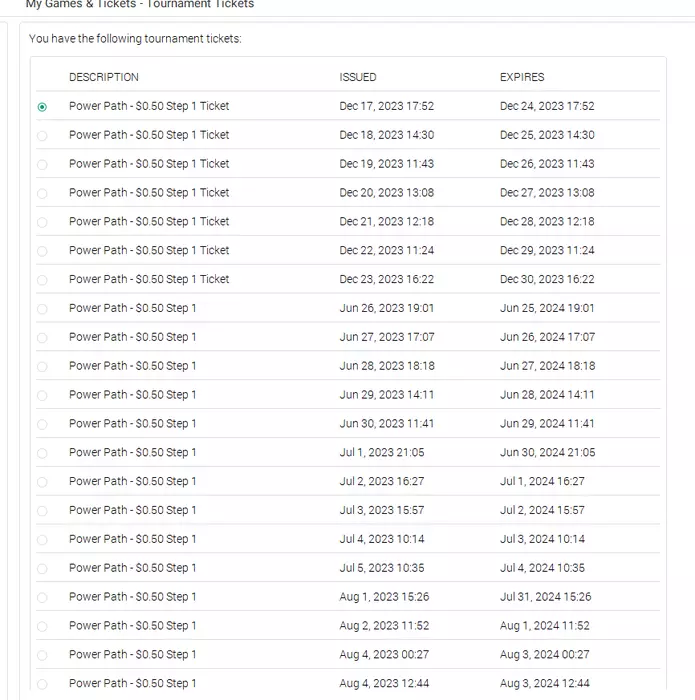Click the EXPIRES column header

[x=522, y=77]
